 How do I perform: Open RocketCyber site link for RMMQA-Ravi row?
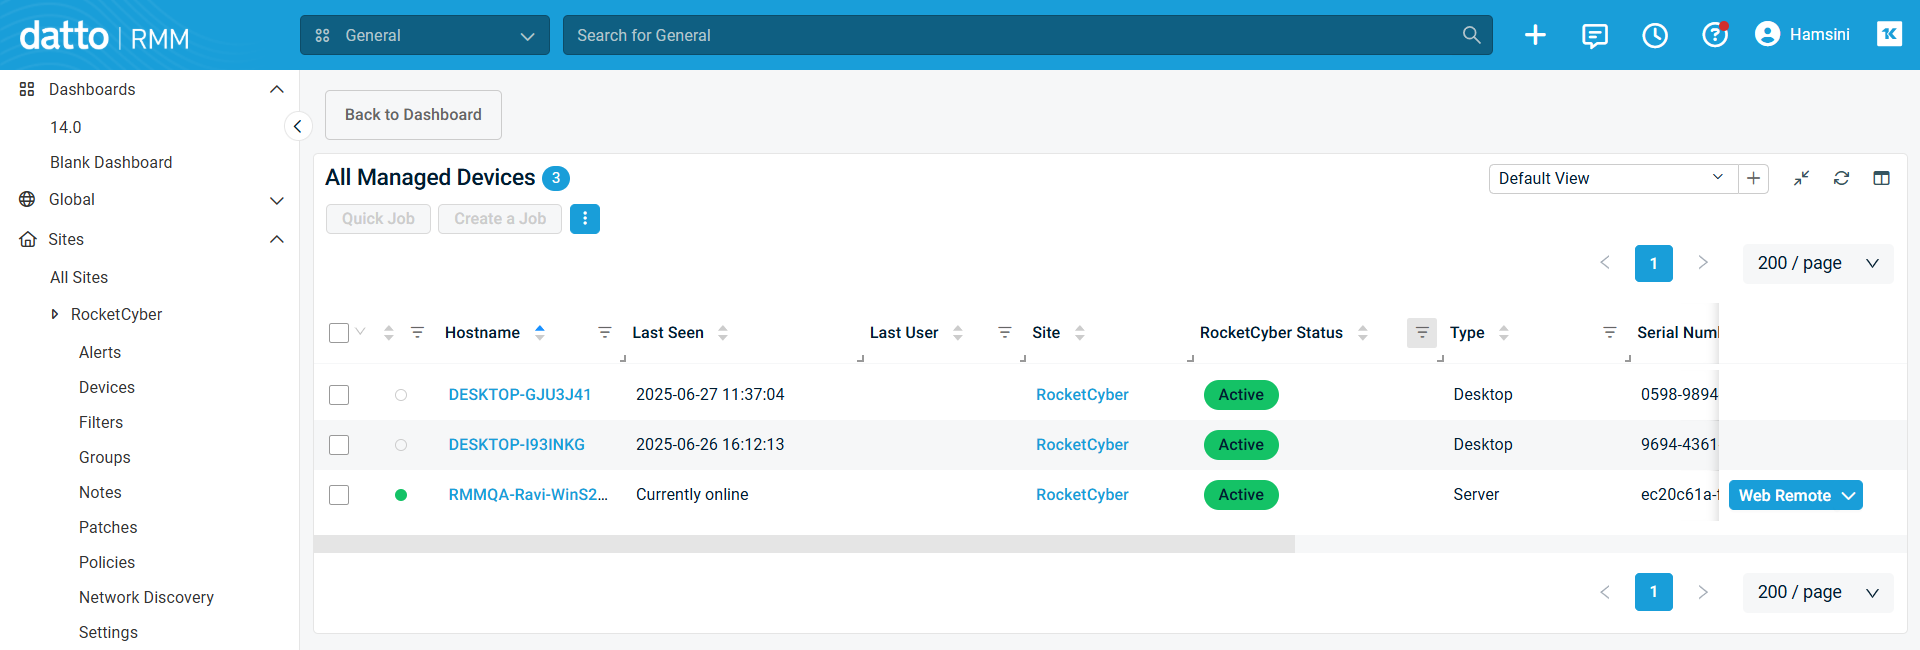tap(1082, 495)
